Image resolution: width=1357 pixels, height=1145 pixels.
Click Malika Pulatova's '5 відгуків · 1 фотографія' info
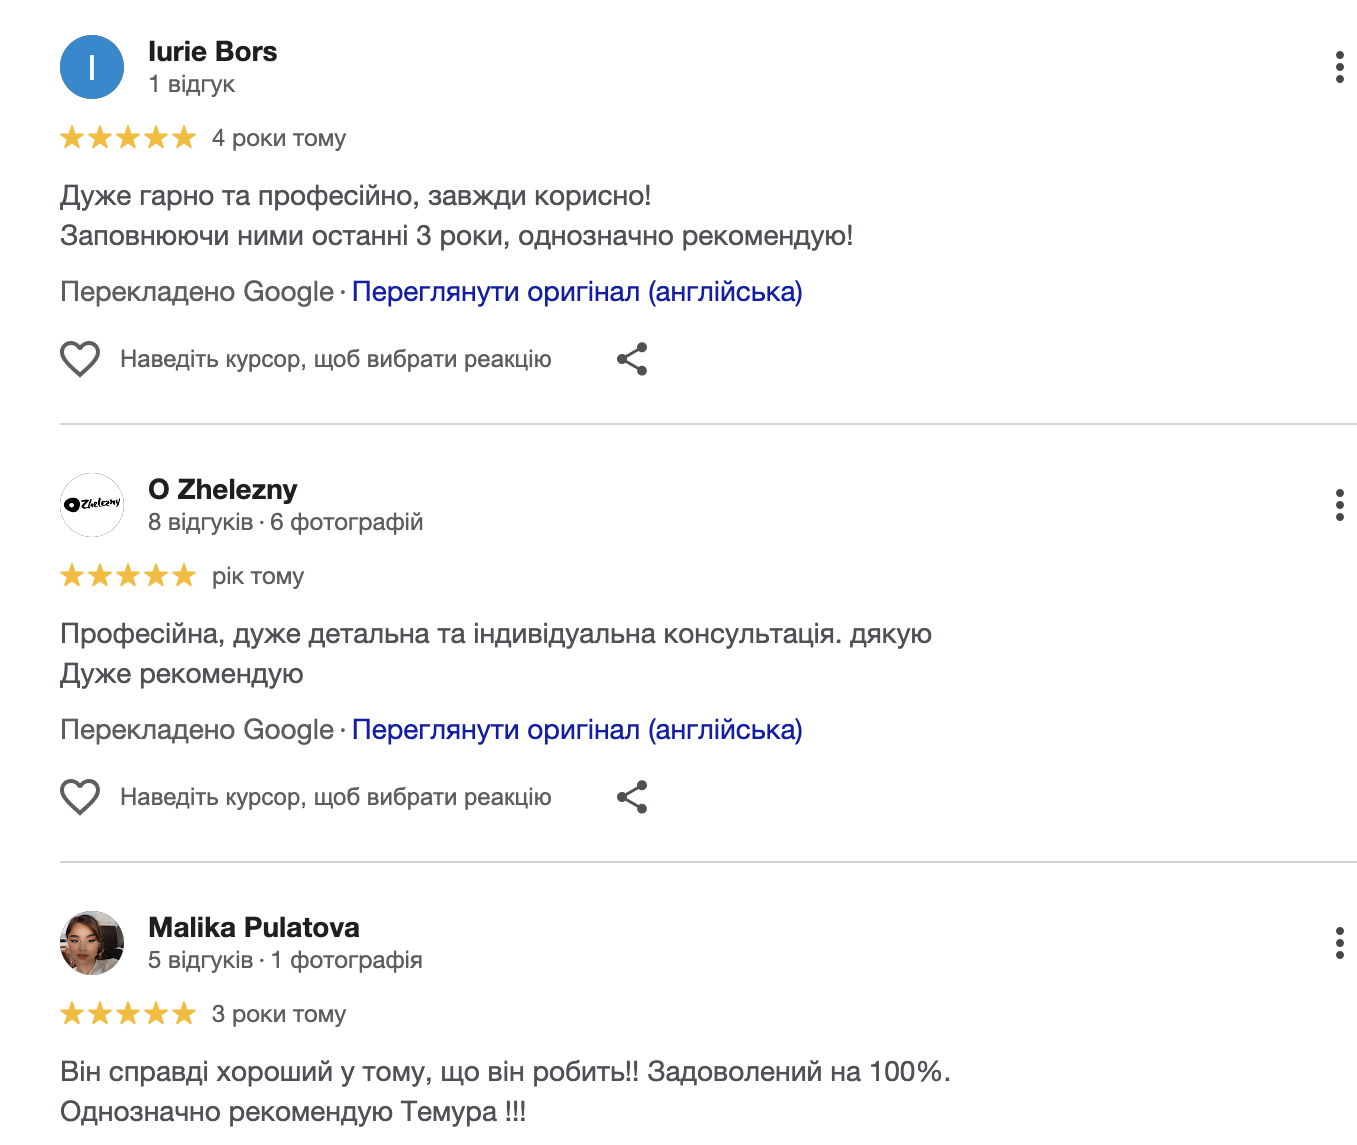point(285,960)
